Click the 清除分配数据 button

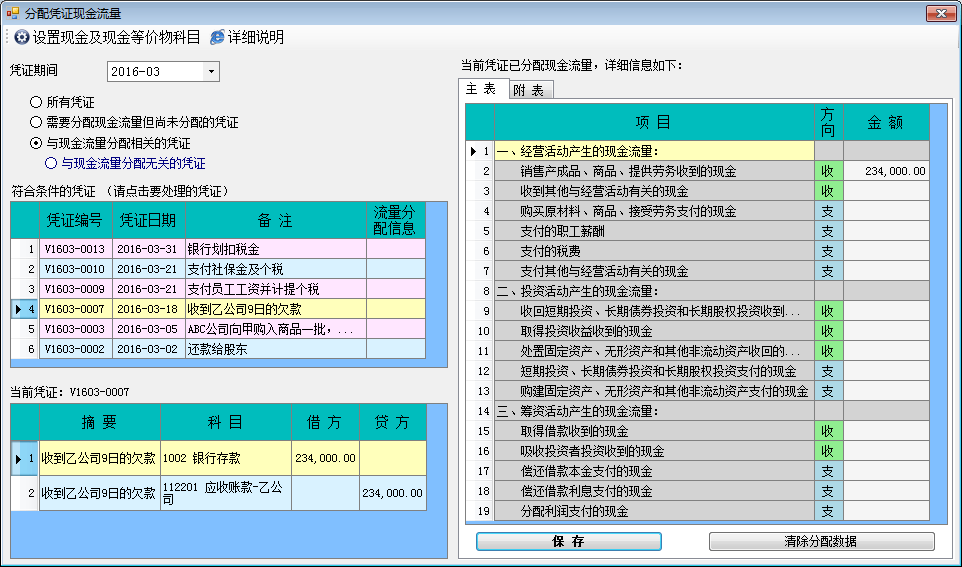tap(822, 541)
